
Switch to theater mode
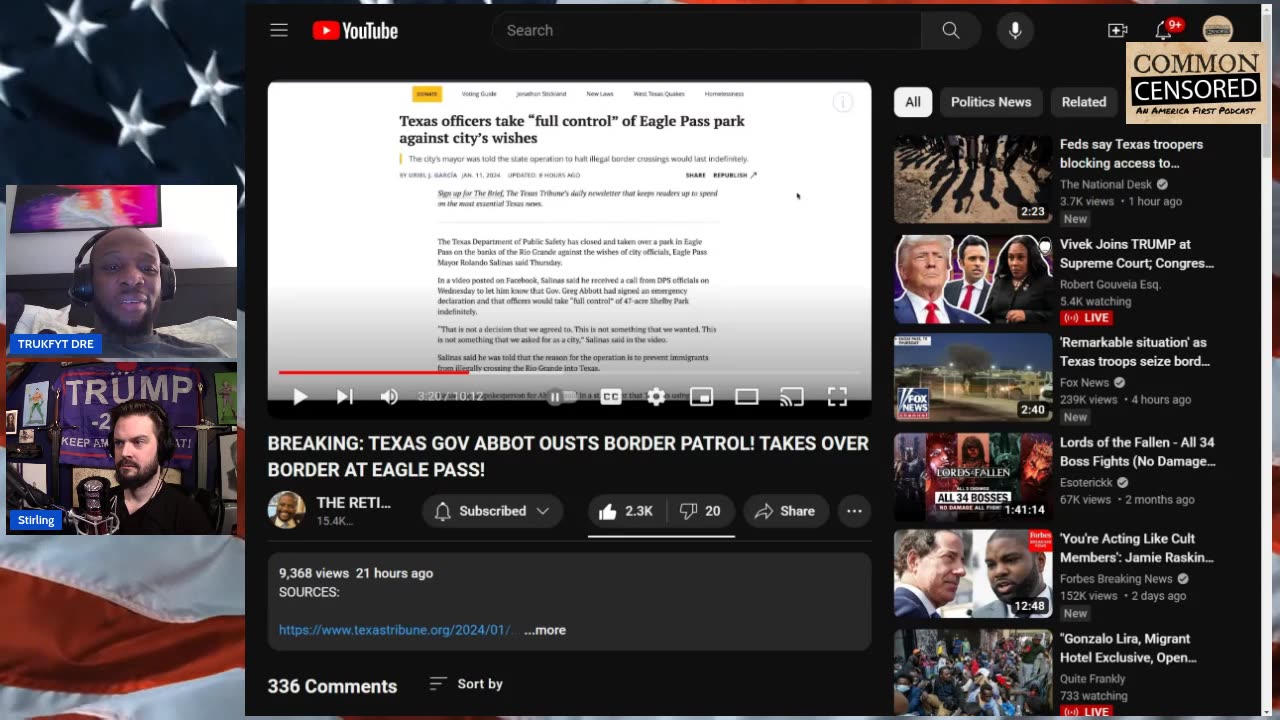click(x=747, y=397)
